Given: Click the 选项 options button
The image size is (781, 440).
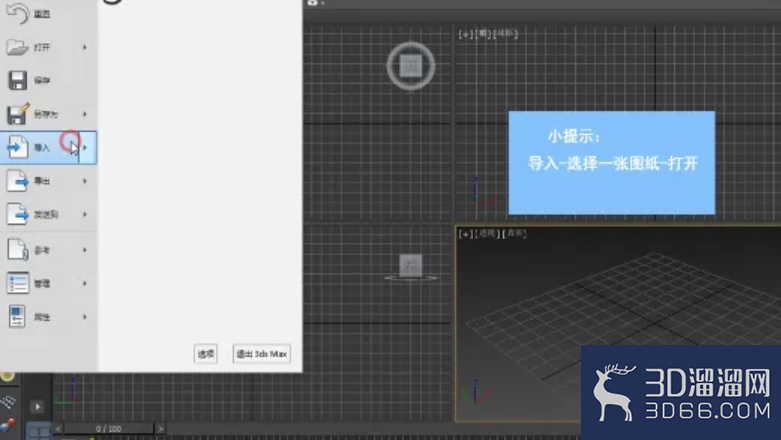Looking at the screenshot, I should point(205,354).
